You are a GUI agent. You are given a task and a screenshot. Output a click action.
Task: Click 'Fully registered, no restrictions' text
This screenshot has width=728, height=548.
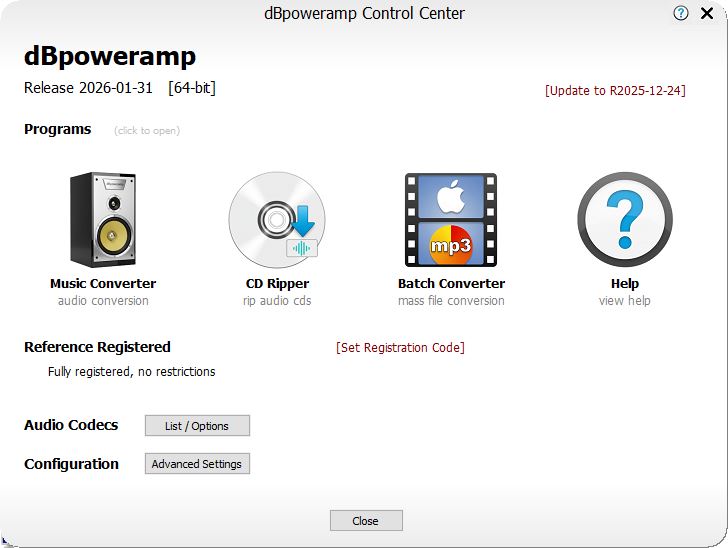(x=131, y=372)
